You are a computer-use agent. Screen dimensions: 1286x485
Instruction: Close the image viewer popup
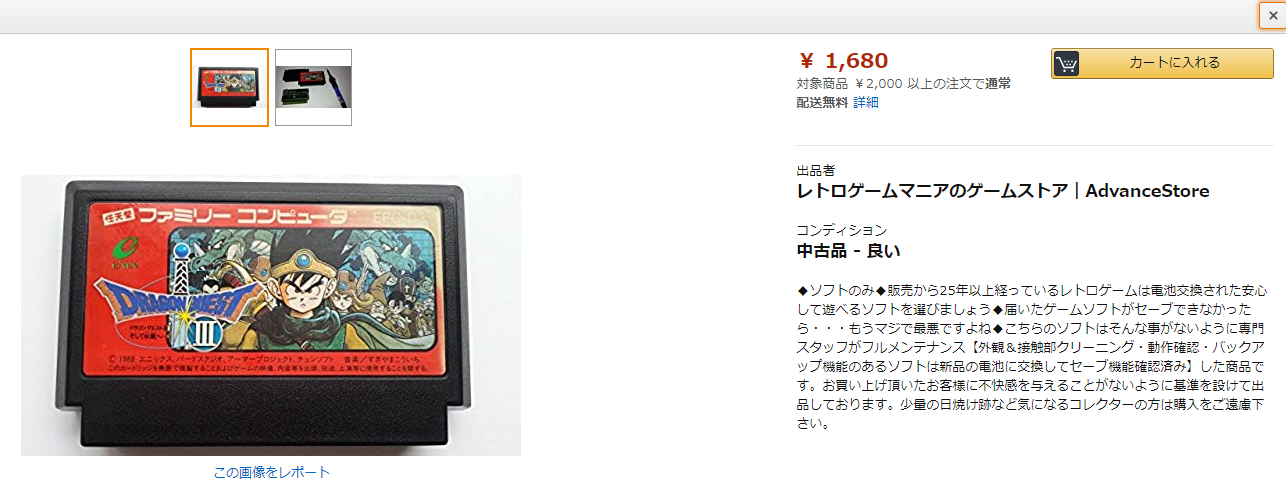coord(1272,15)
